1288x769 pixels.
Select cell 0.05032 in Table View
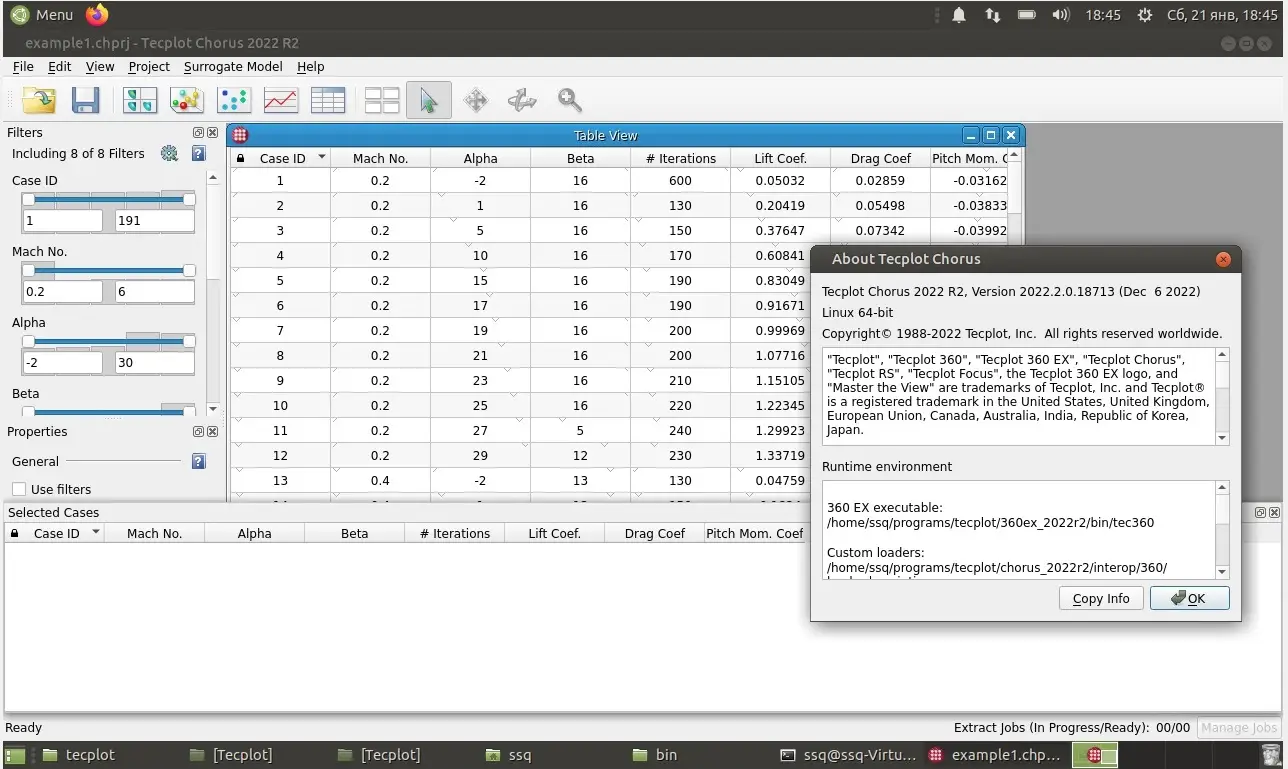[780, 181]
